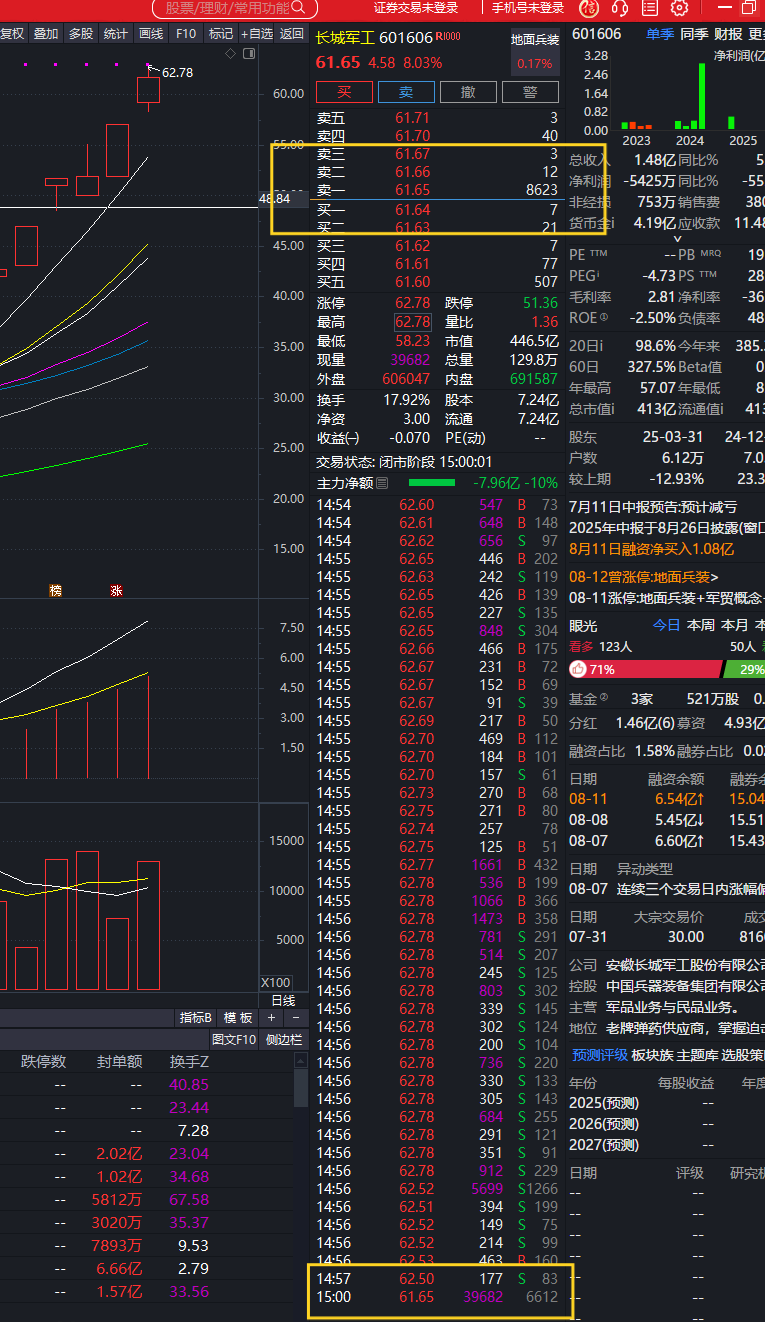765x1322 pixels.
Task: Toggle the 侧边栏 sidebar
Action: tap(282, 1039)
